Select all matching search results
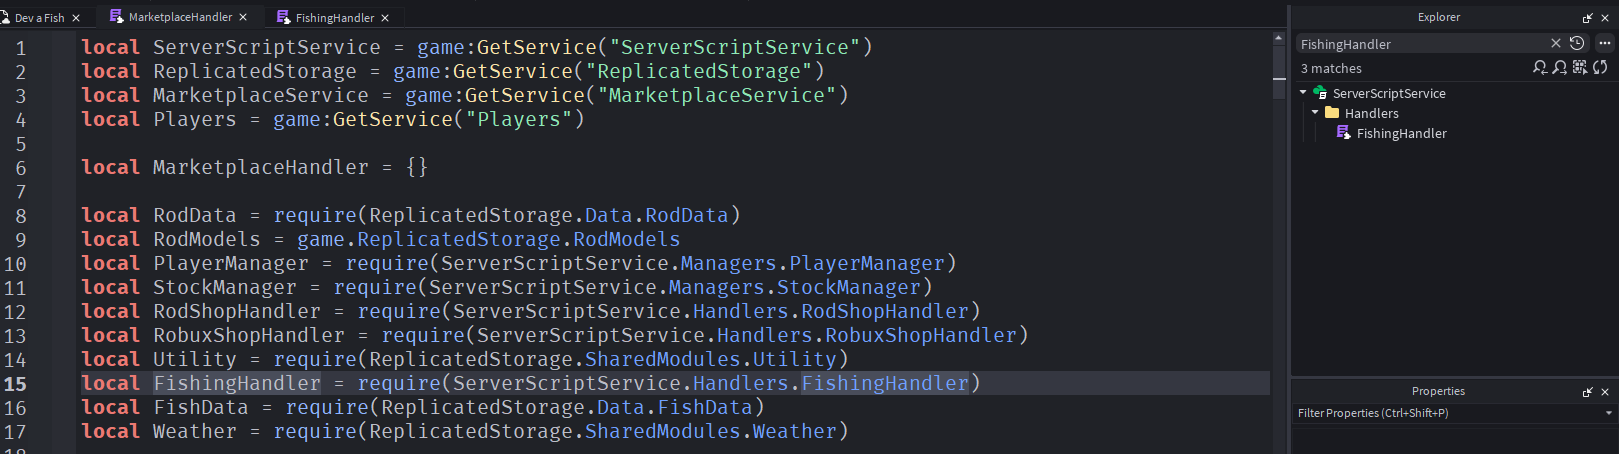Screen dimensions: 1619x454 click(x=1580, y=68)
